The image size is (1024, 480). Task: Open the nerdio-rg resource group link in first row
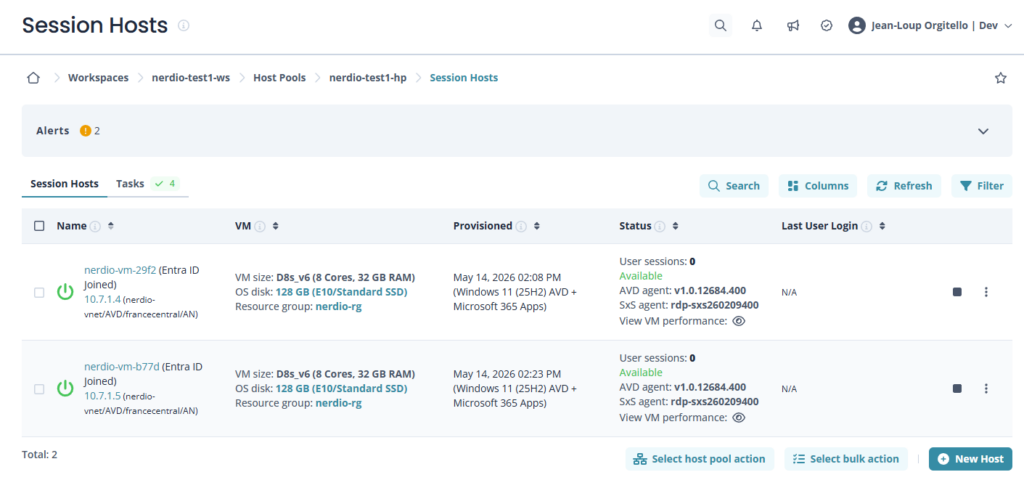pos(338,306)
